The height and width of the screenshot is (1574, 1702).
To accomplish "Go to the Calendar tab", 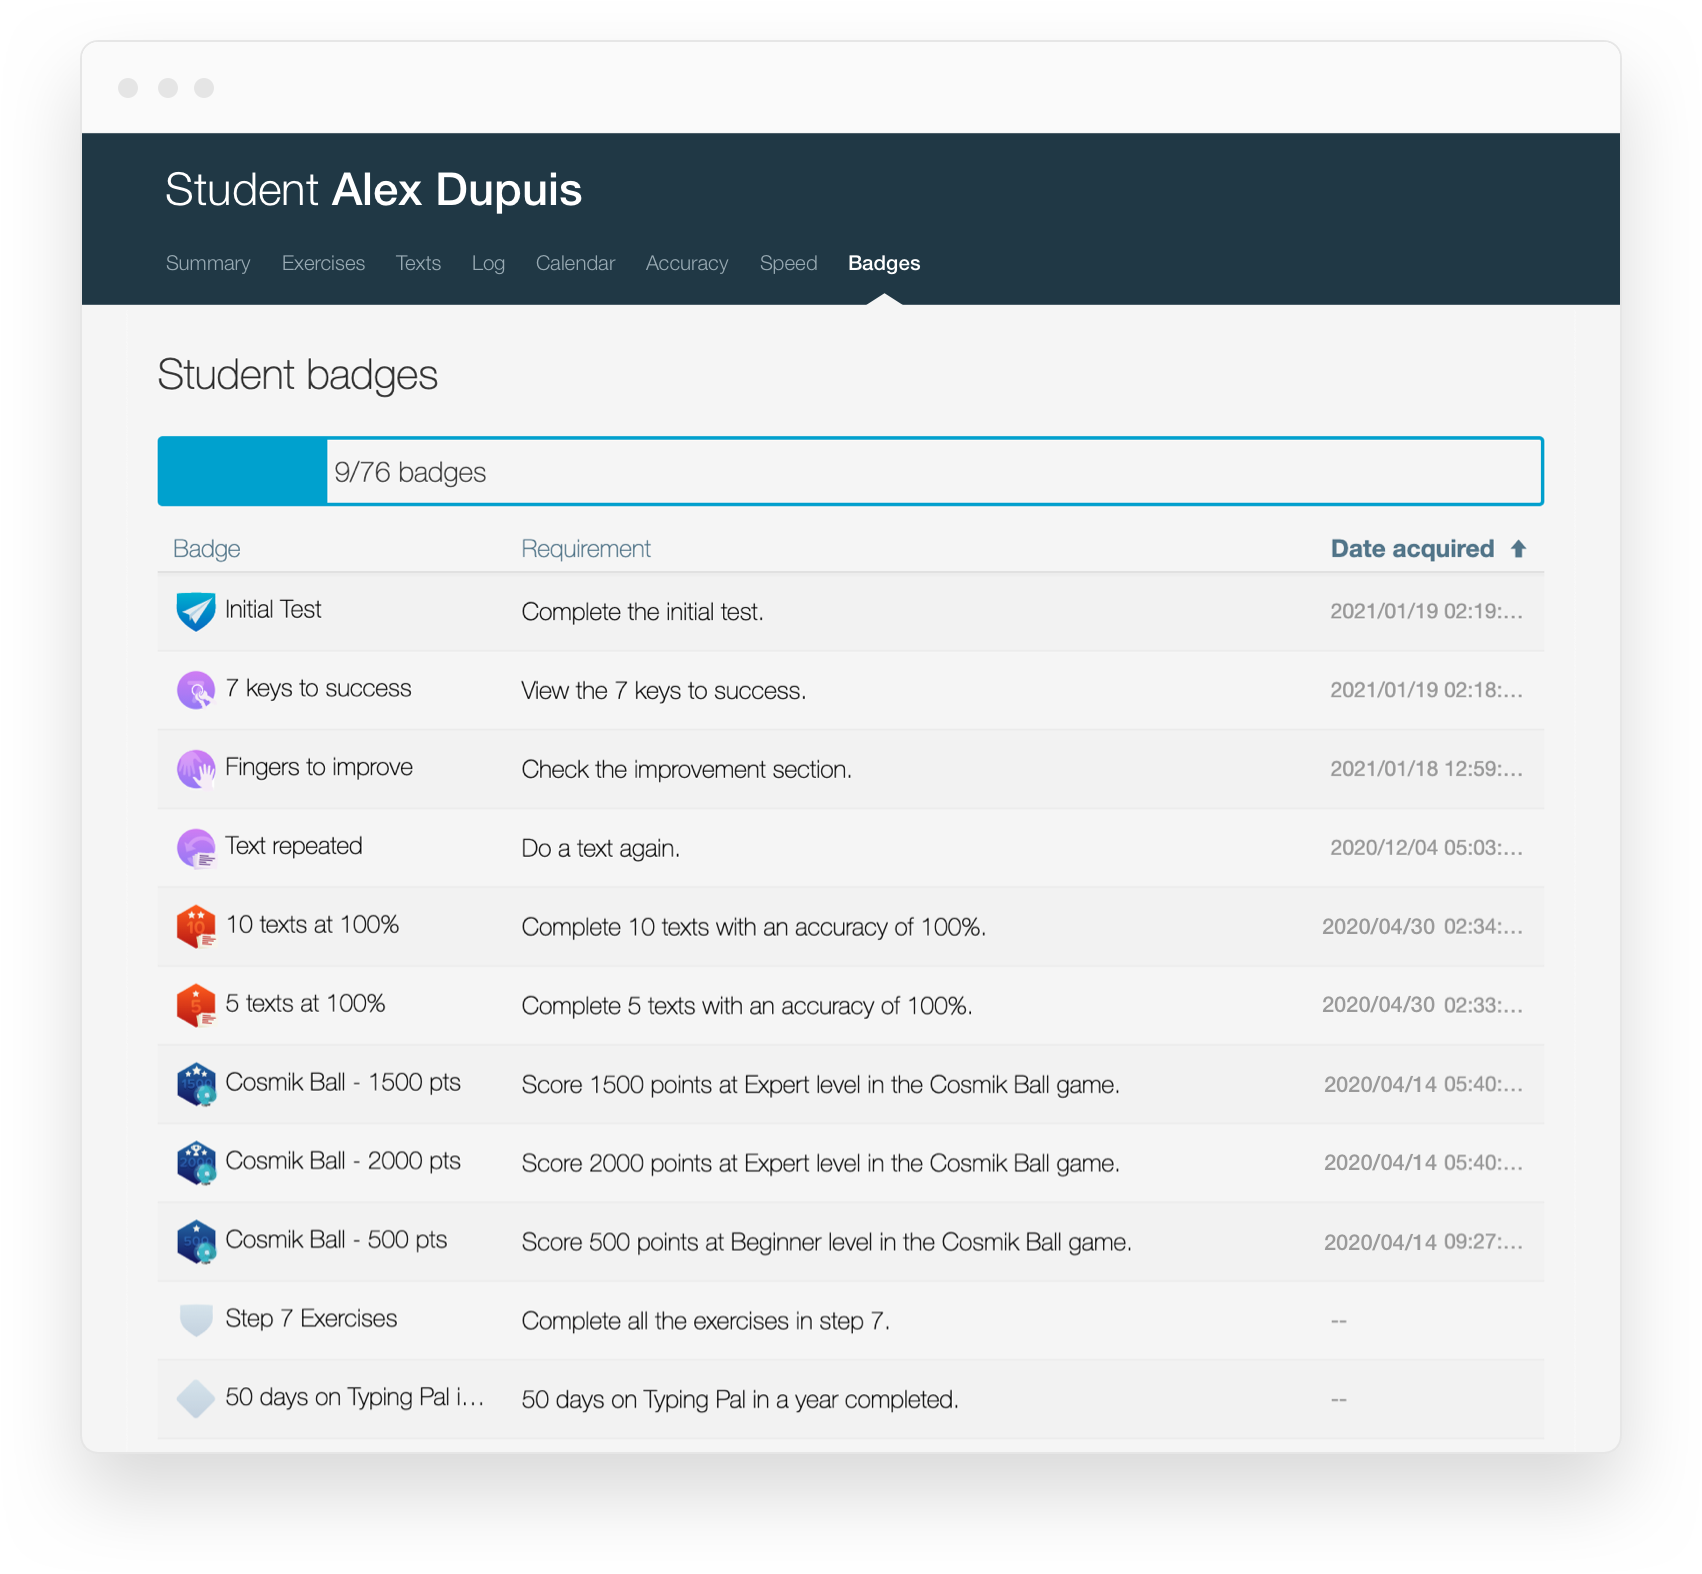I will pyautogui.click(x=575, y=263).
